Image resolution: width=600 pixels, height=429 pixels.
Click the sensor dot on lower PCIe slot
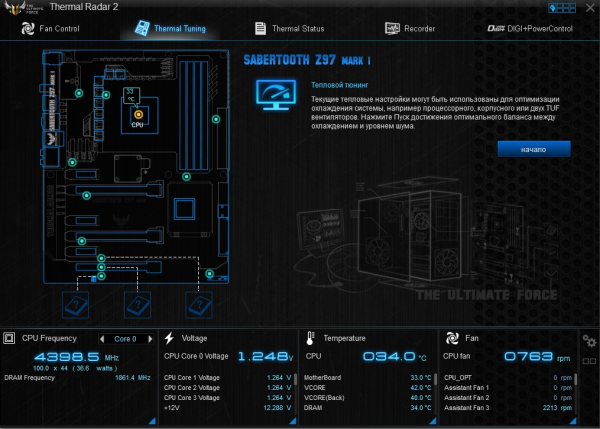click(x=82, y=241)
